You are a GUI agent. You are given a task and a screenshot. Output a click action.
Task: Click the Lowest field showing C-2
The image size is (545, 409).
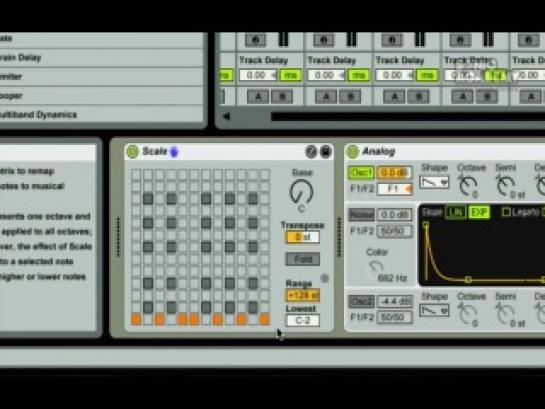302,320
